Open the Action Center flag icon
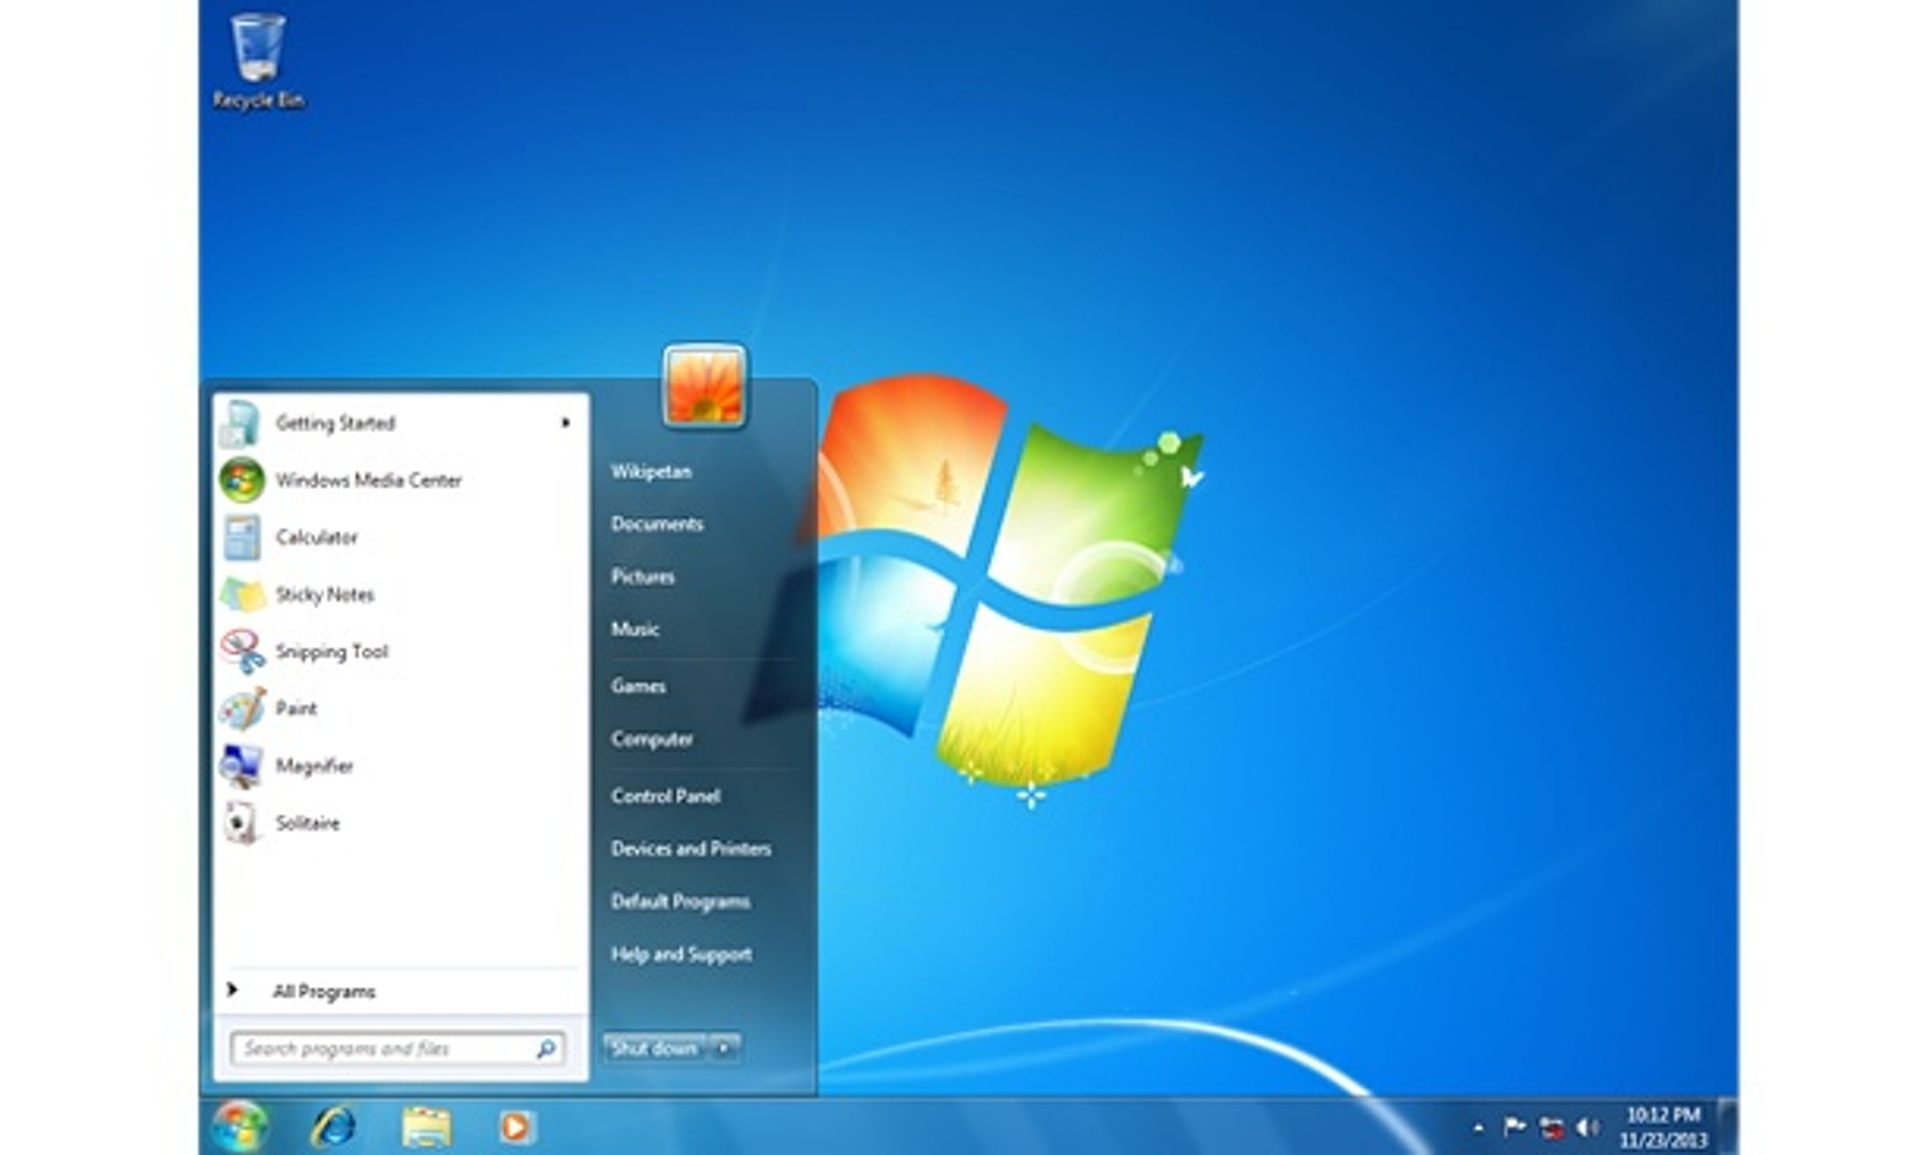 click(1514, 1127)
